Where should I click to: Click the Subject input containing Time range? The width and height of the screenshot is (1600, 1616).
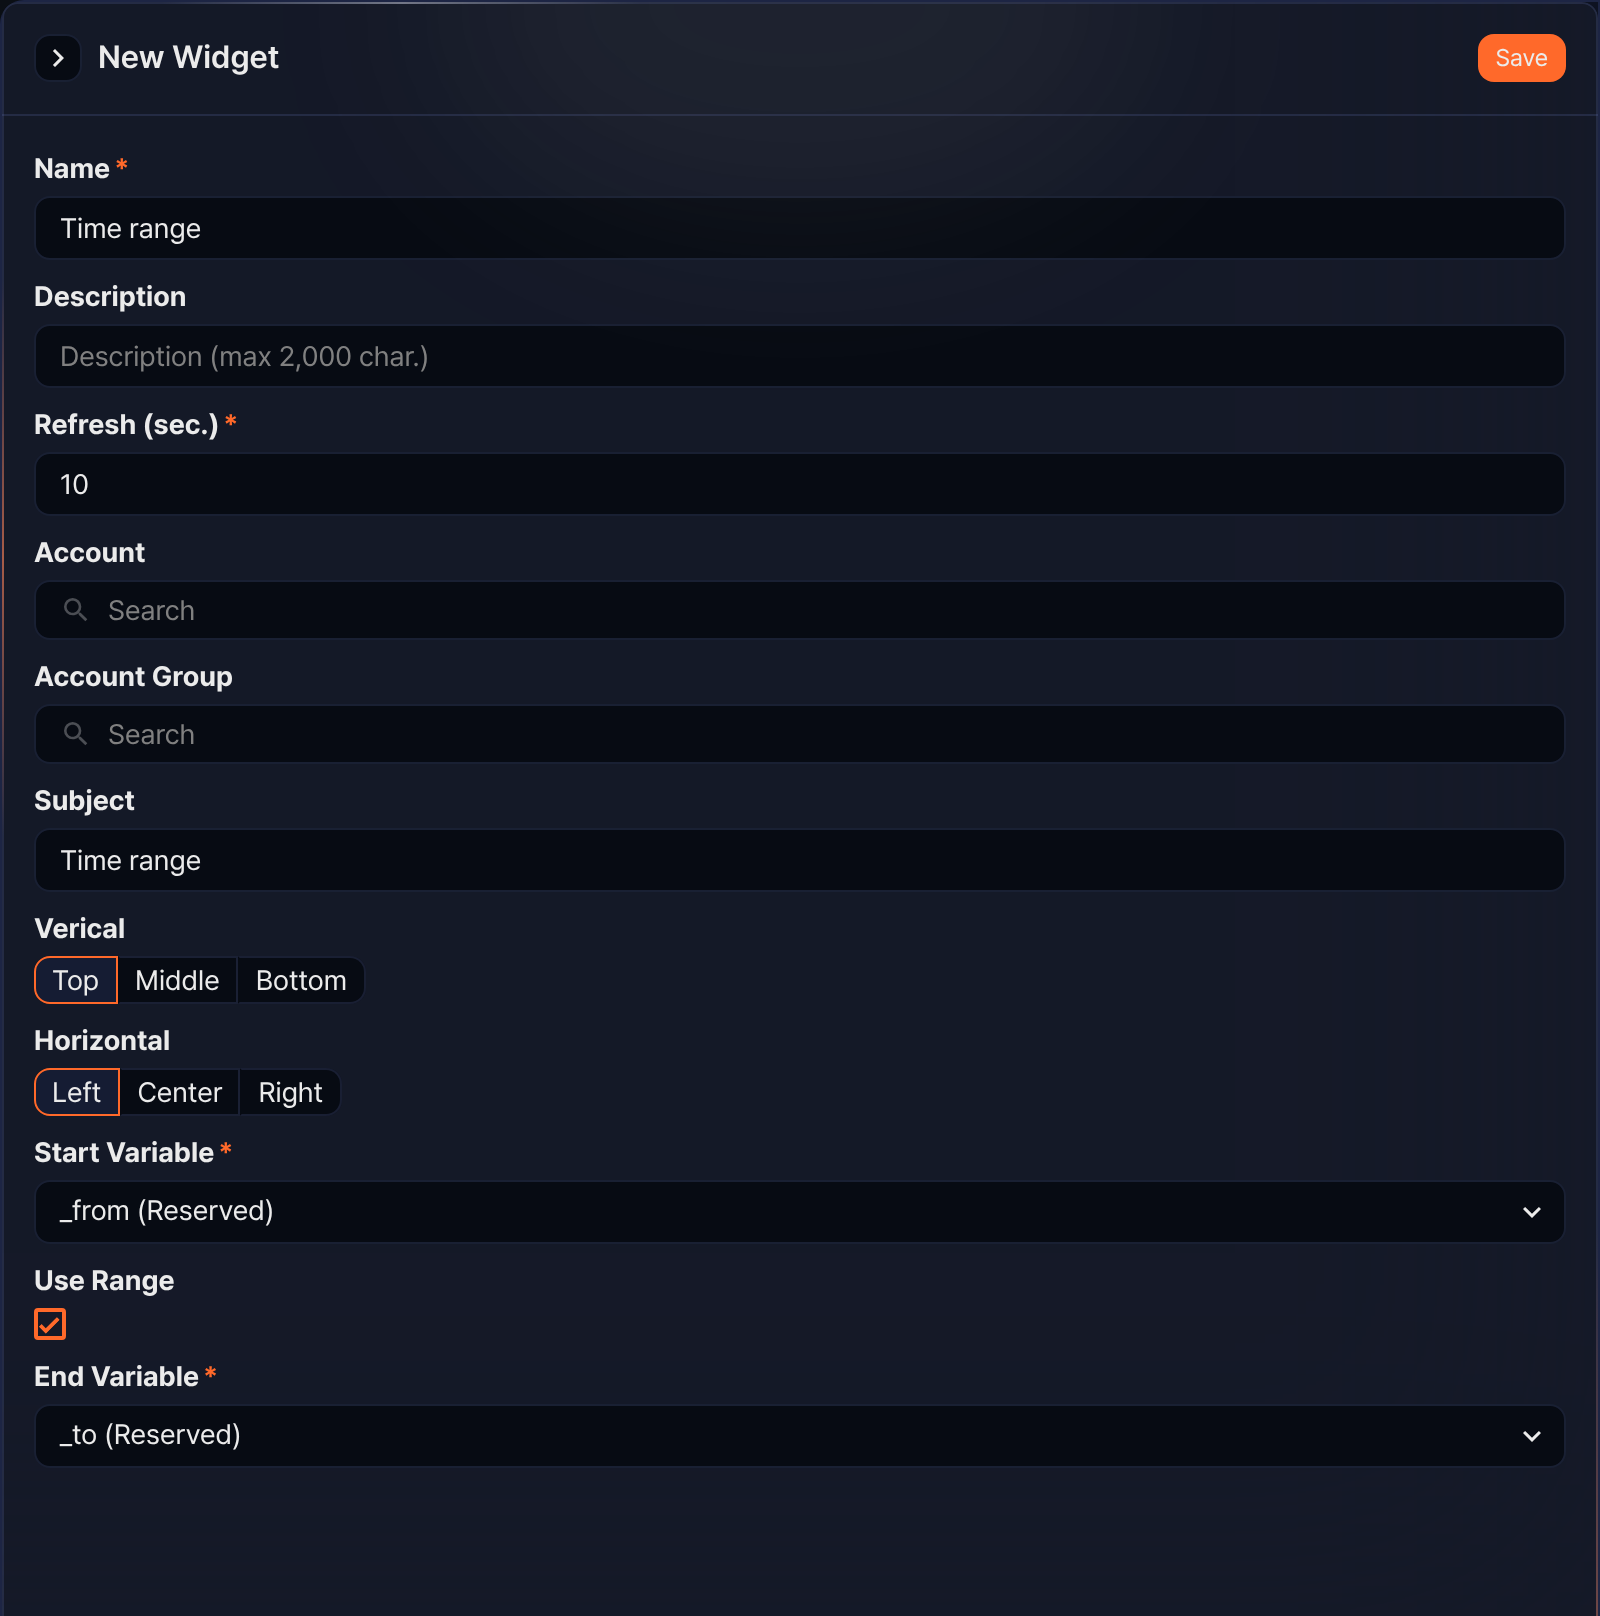(800, 860)
